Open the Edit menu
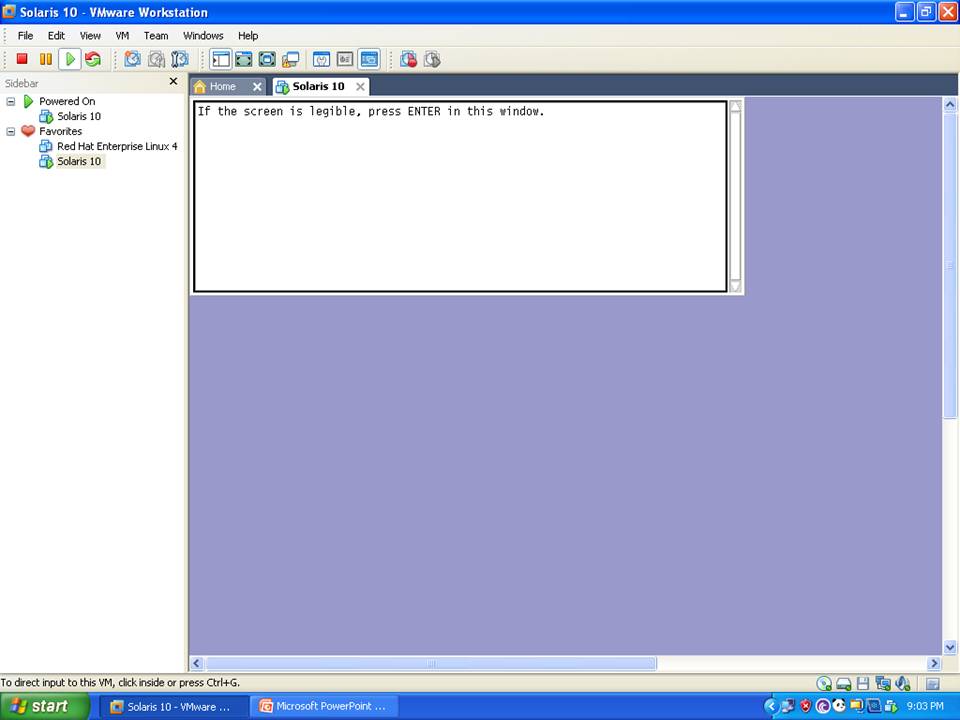 56,36
